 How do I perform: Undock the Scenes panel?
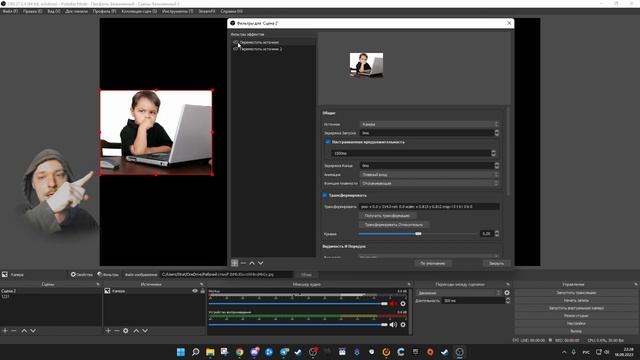pyautogui.click(x=98, y=284)
